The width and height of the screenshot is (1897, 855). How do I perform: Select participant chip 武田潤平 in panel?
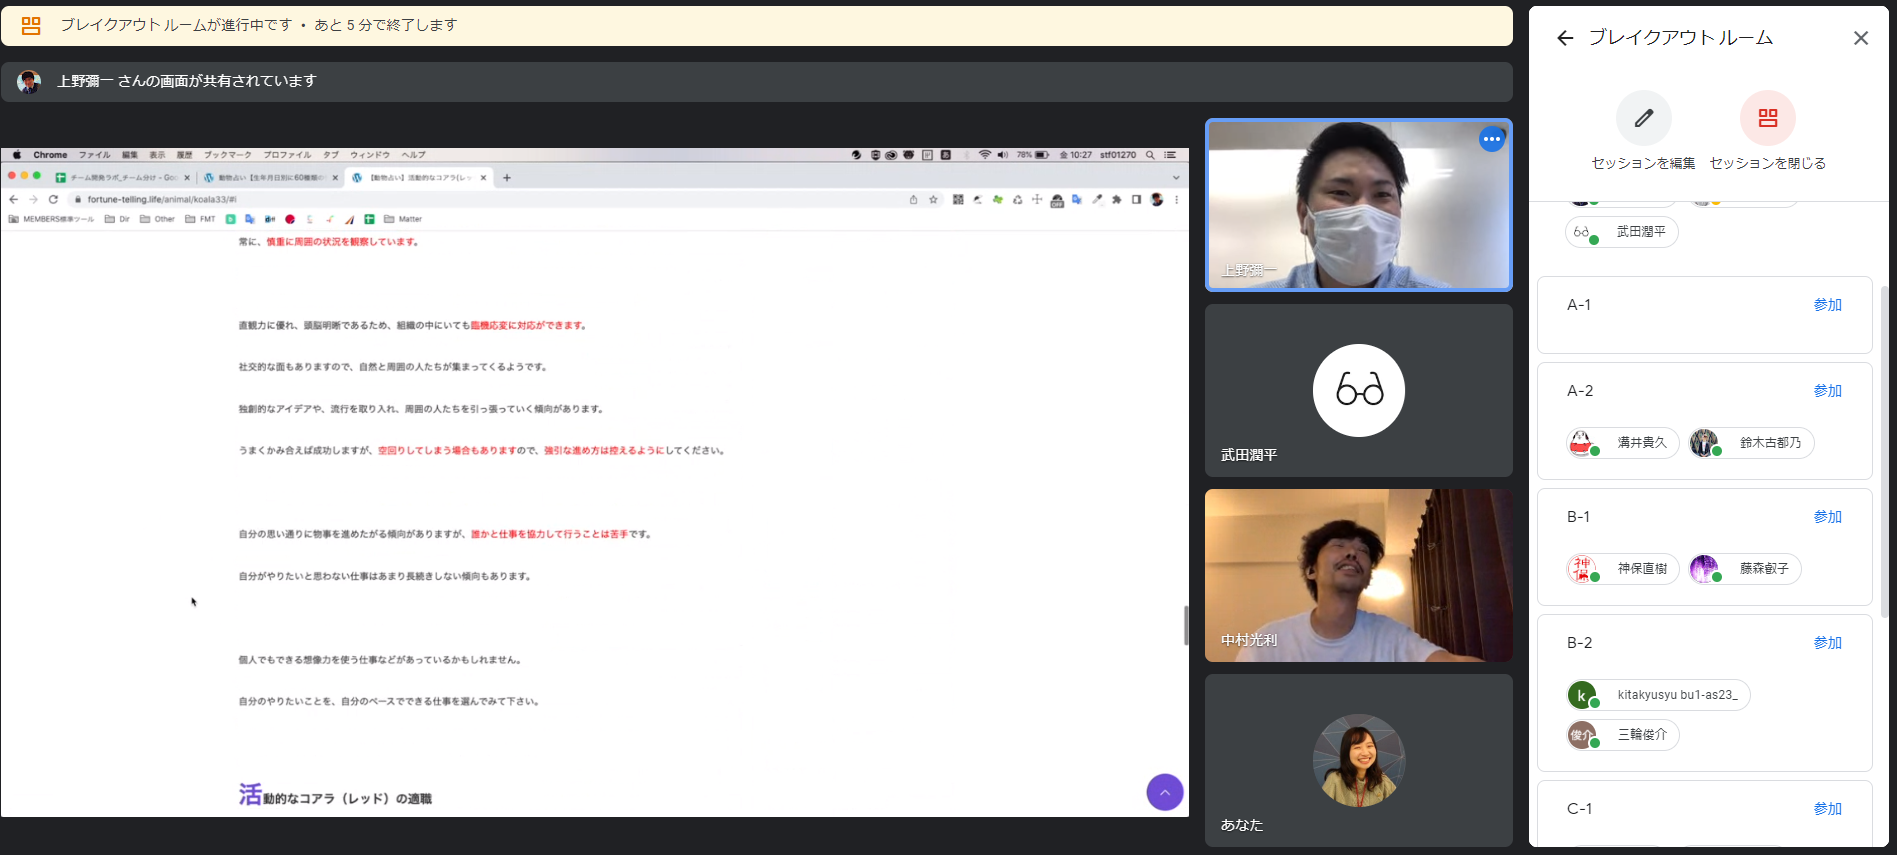(1621, 232)
